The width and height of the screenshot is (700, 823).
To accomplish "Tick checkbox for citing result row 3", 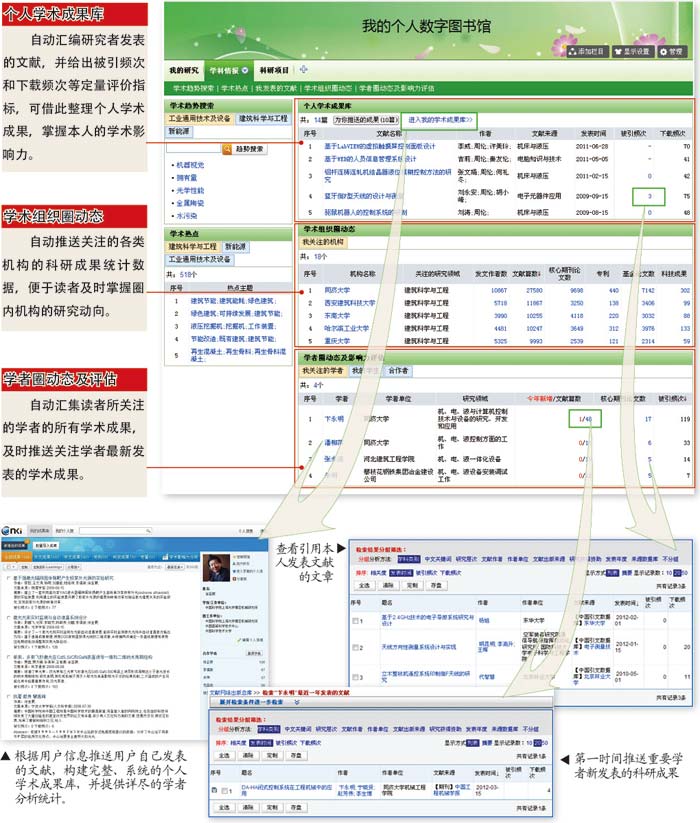I will click(356, 677).
